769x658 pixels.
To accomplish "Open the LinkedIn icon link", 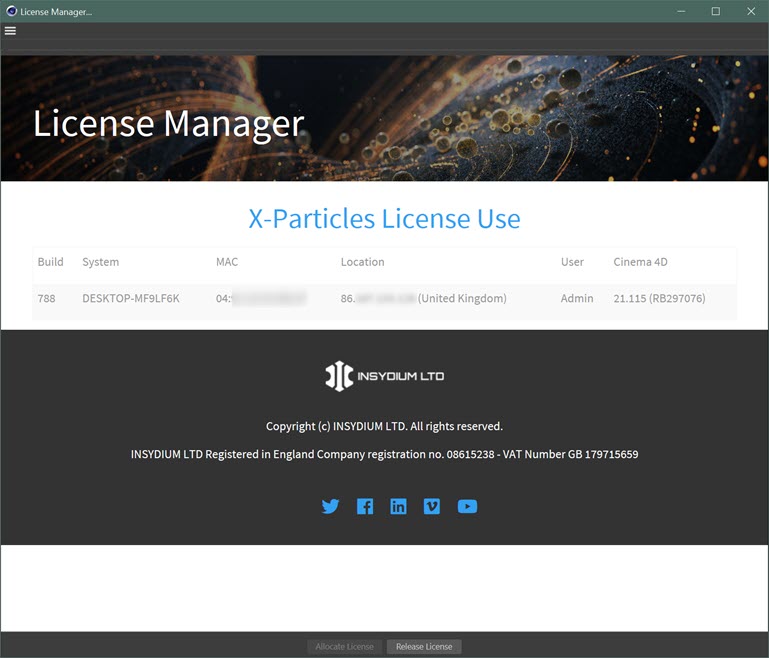I will point(398,506).
